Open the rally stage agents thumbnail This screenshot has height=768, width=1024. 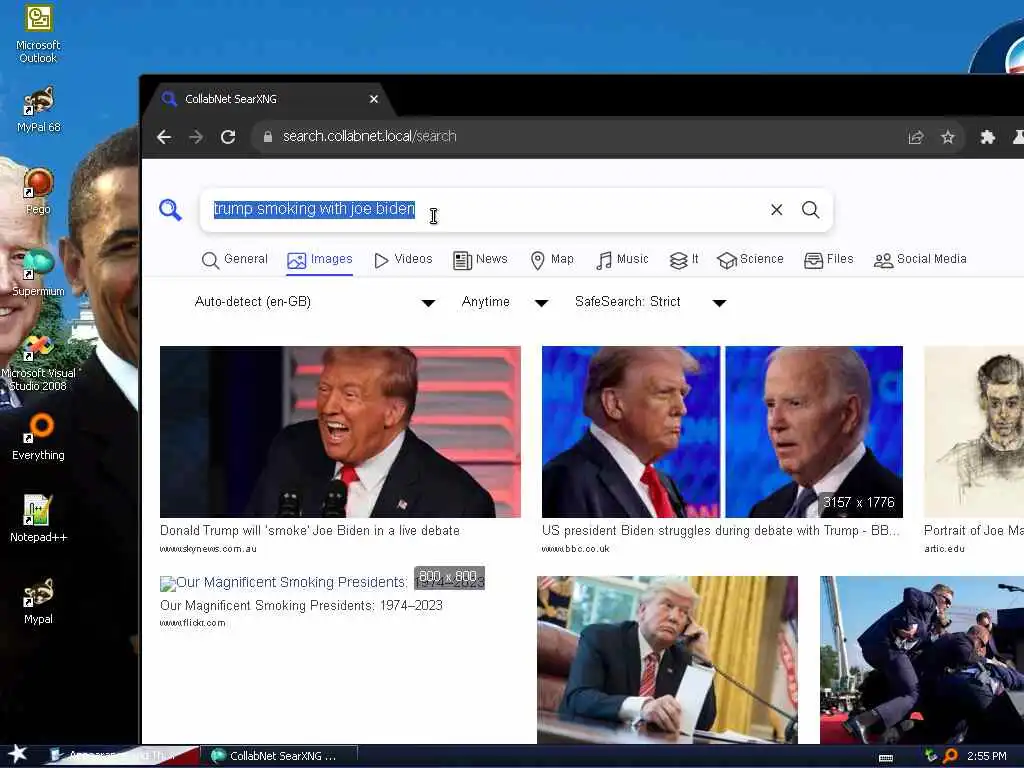(x=922, y=660)
